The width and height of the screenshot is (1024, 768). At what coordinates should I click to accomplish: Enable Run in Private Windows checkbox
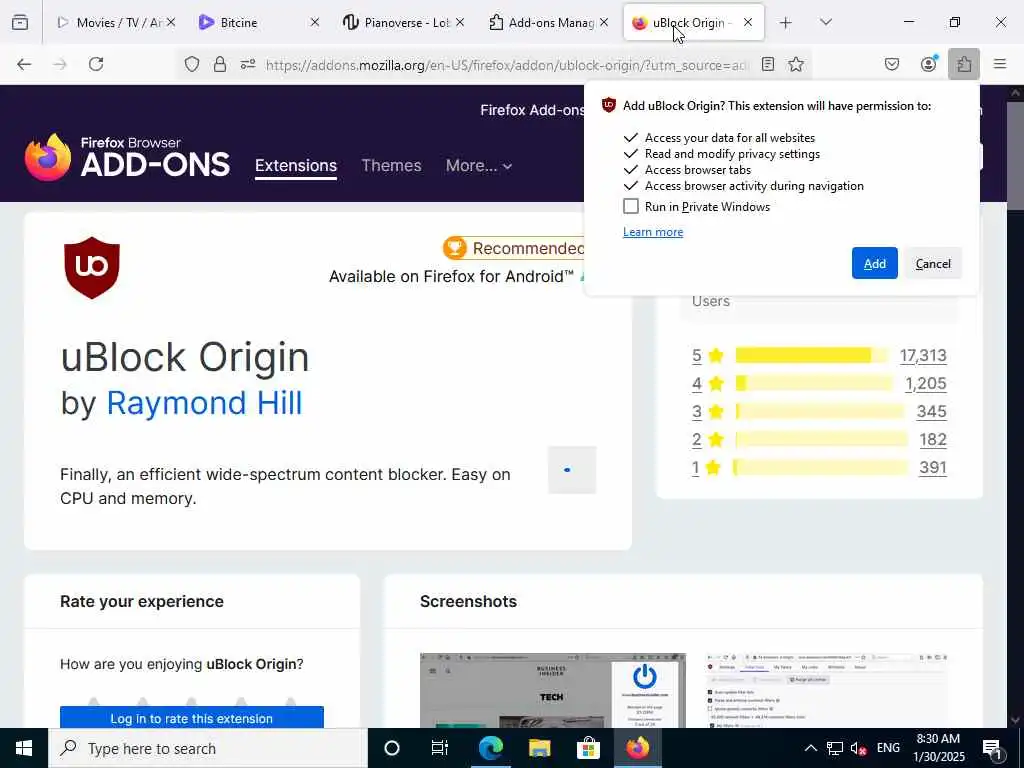coord(631,206)
